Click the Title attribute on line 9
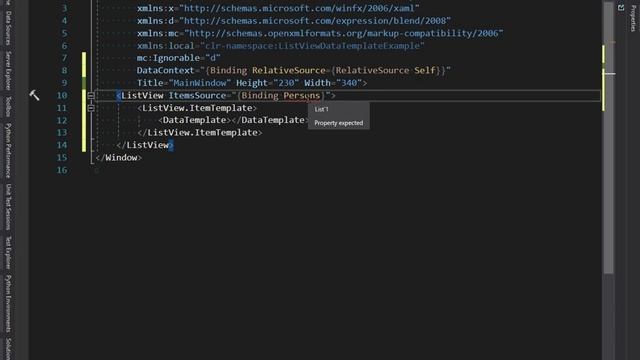 pyautogui.click(x=150, y=83)
